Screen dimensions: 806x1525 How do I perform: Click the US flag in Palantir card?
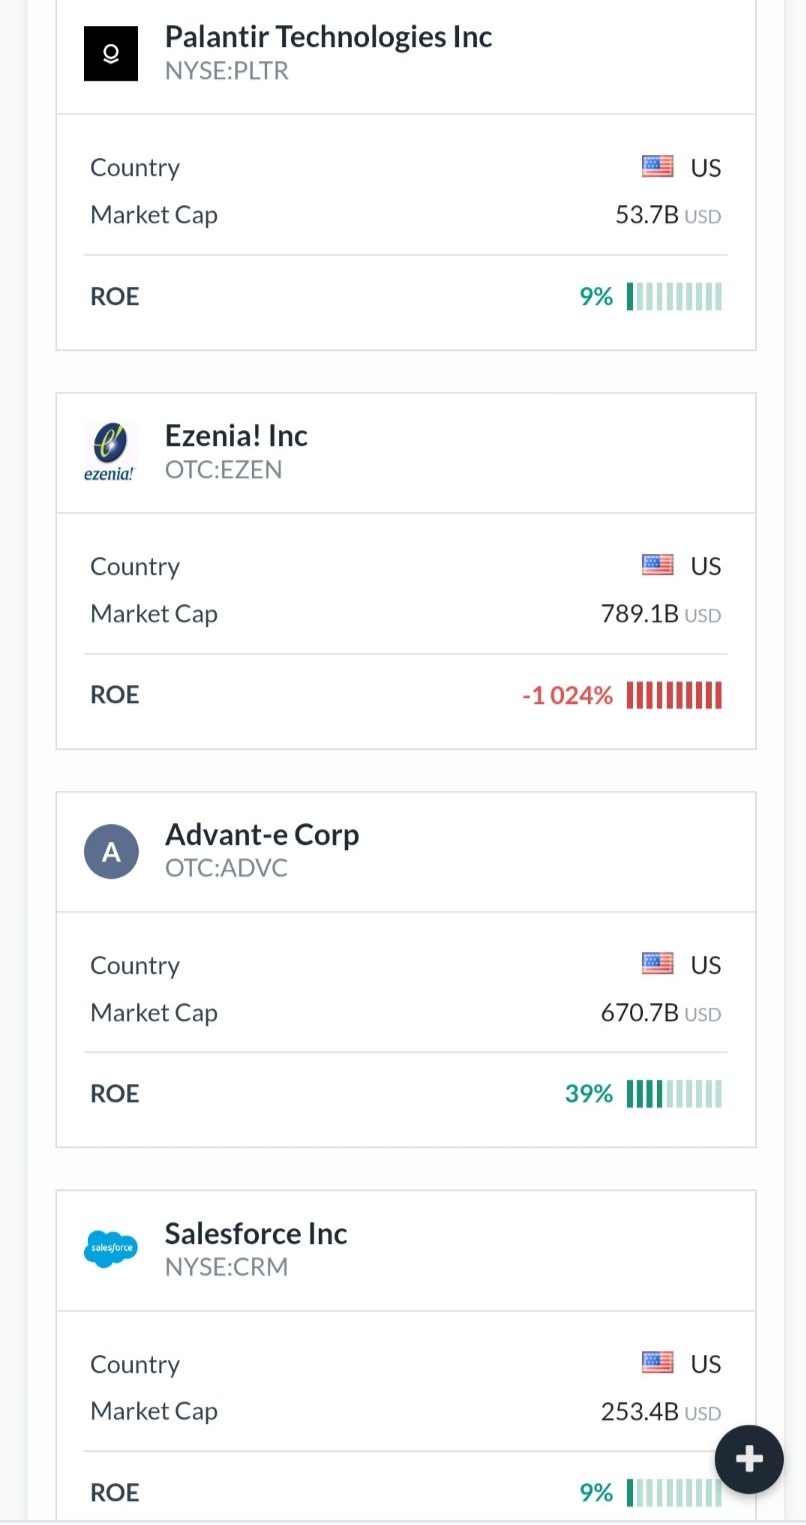point(657,167)
